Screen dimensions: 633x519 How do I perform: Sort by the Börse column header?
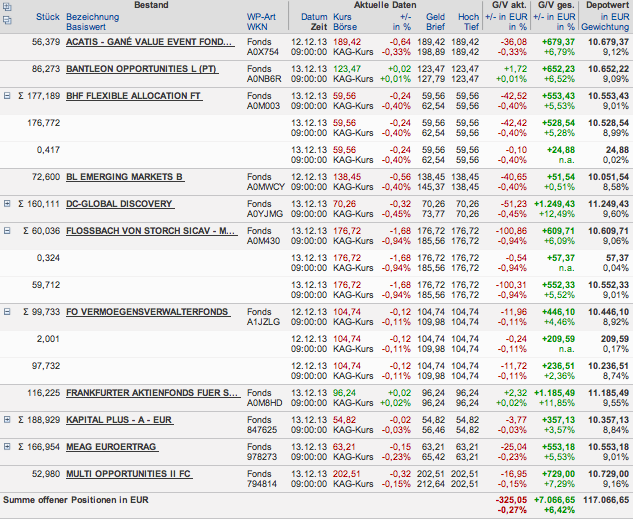point(345,27)
